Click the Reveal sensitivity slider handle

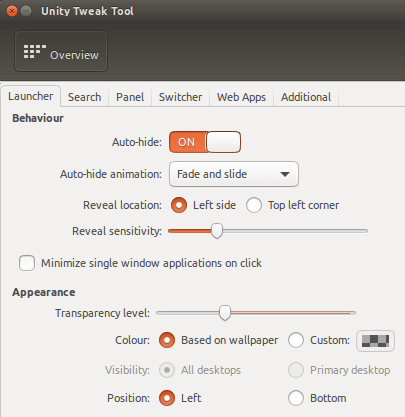point(217,231)
